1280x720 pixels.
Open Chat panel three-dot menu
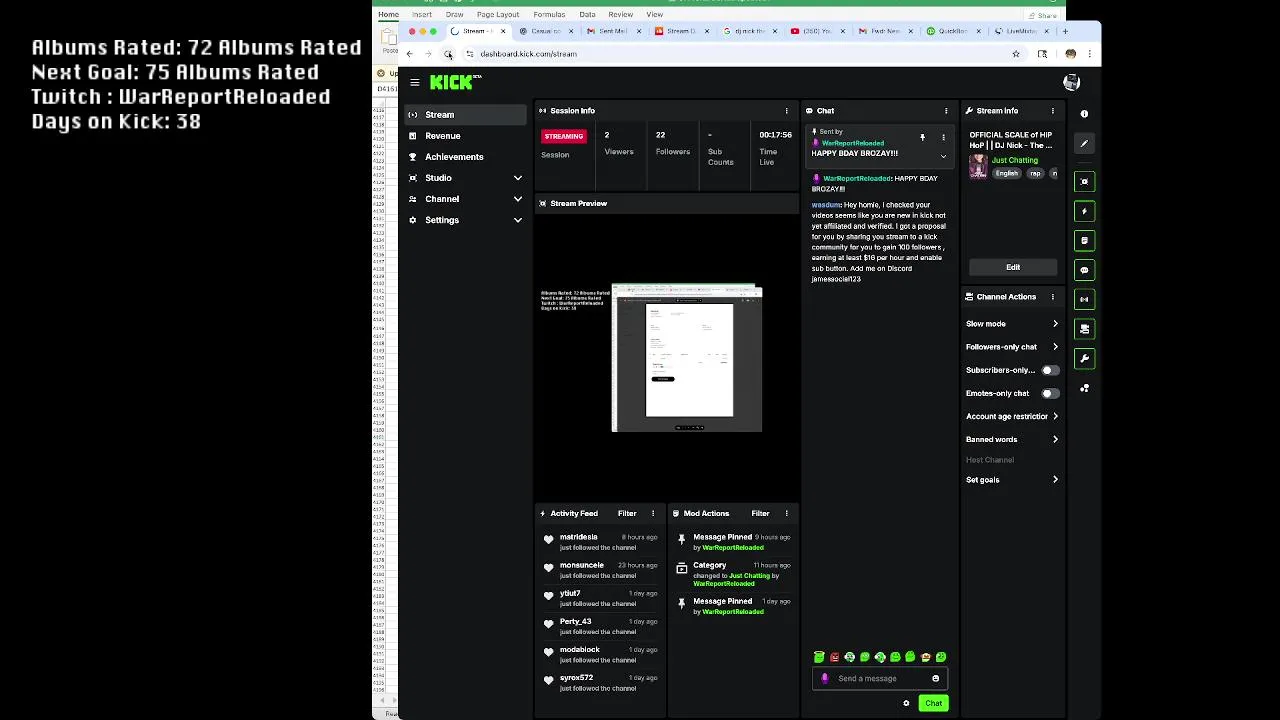tap(946, 111)
